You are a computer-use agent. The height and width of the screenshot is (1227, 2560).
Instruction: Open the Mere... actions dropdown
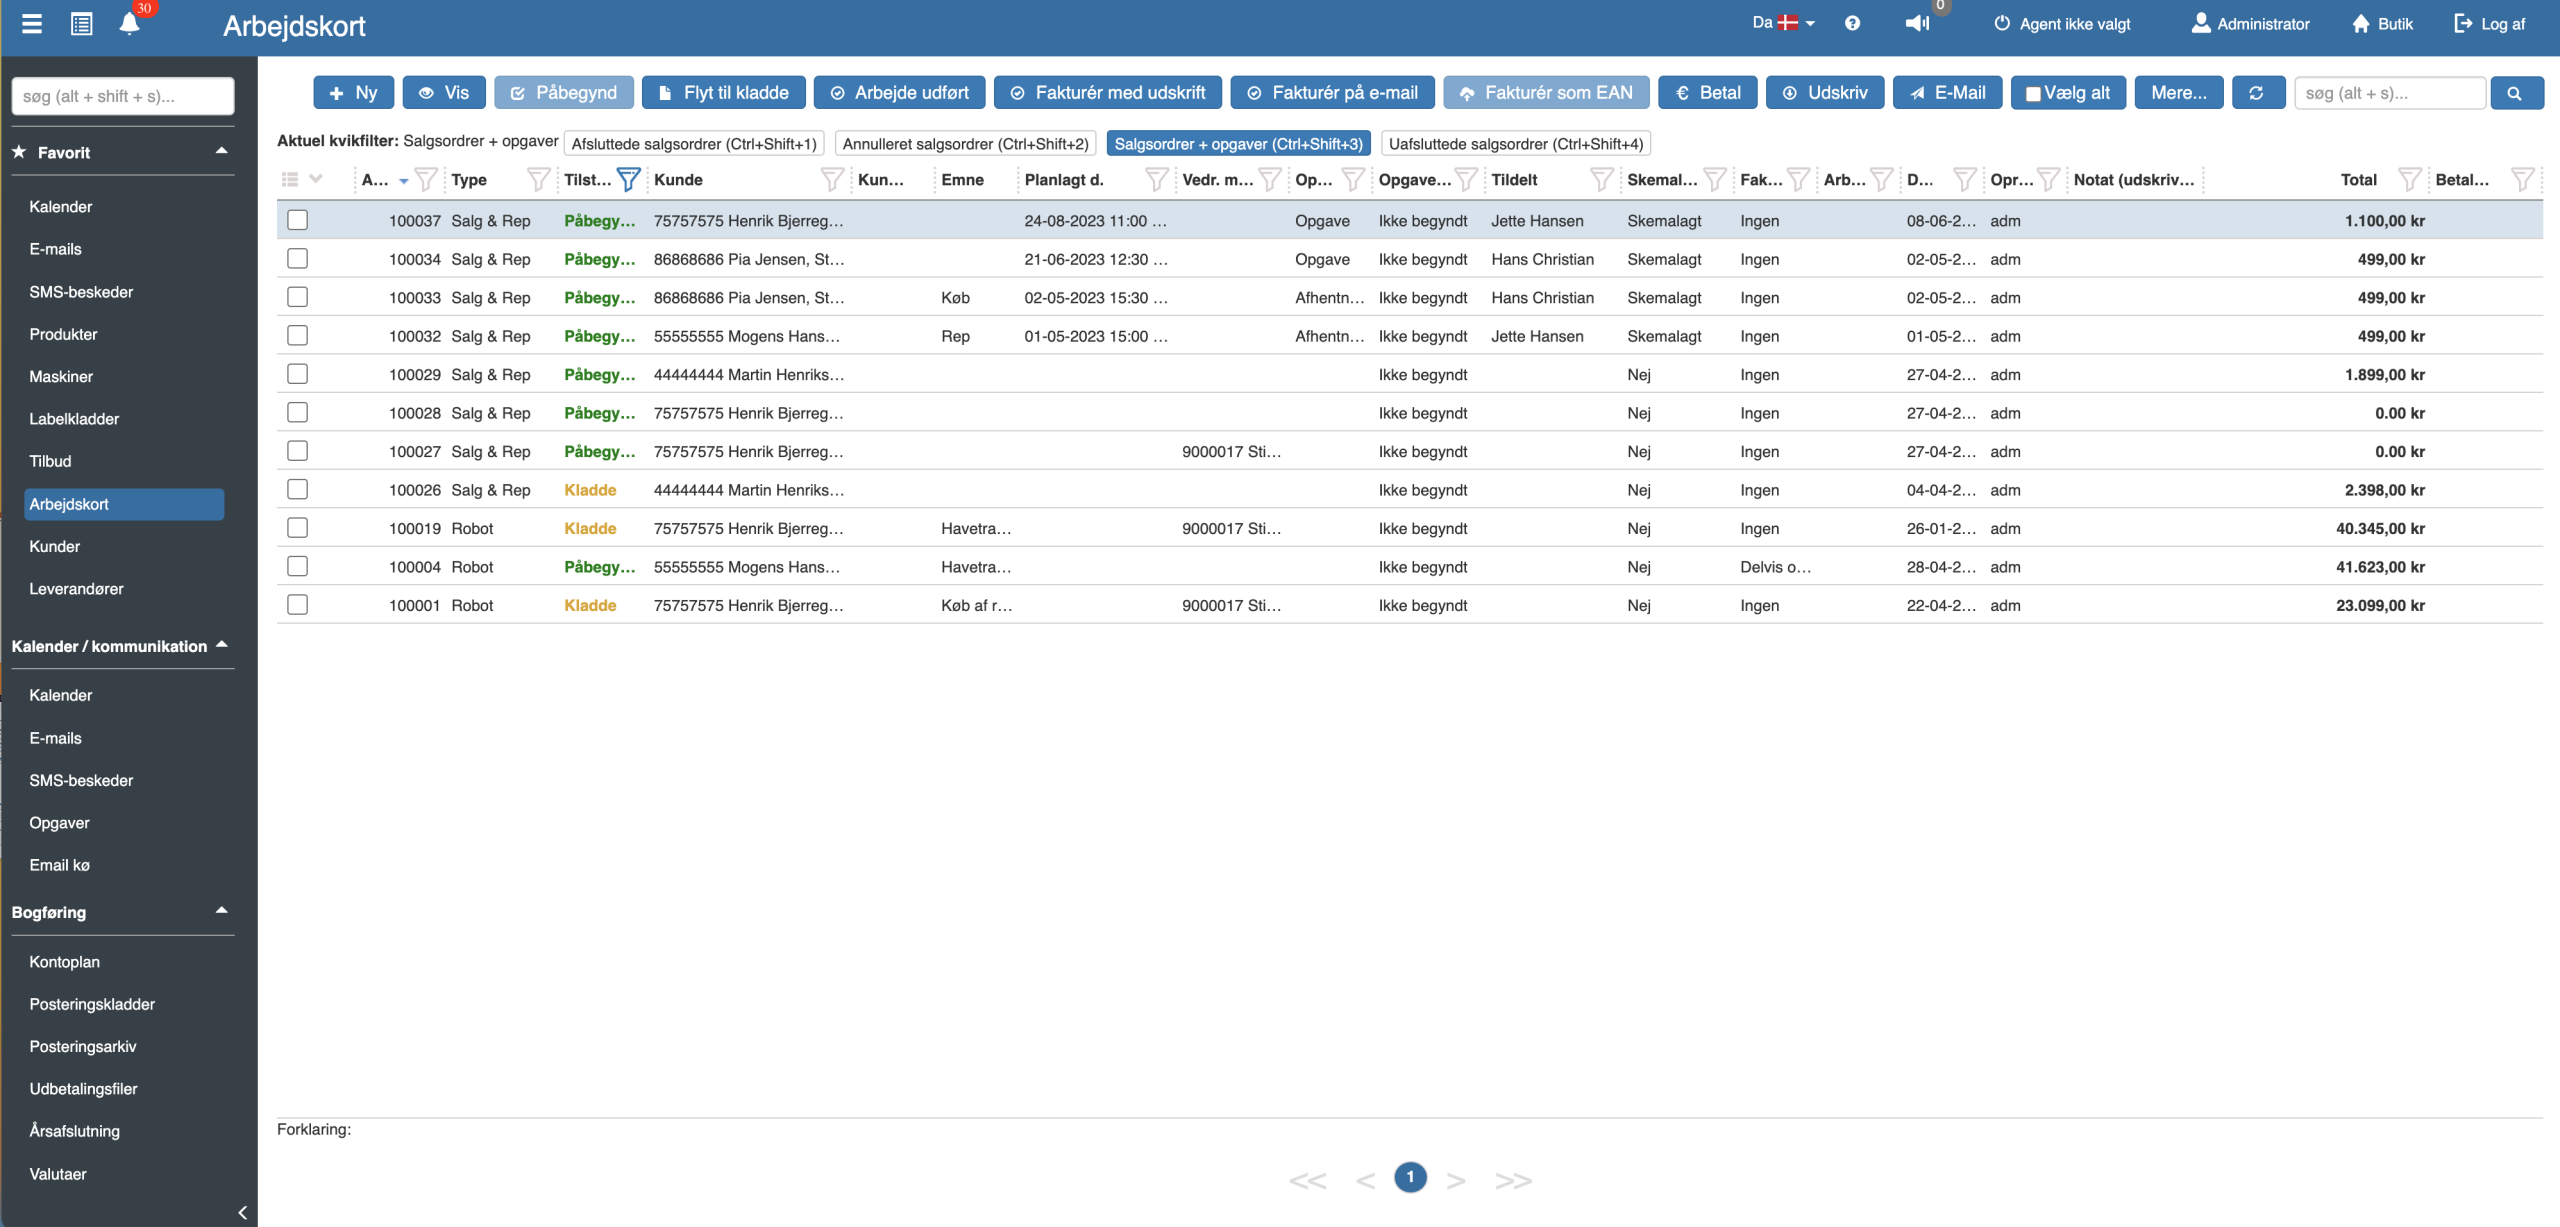pyautogui.click(x=2179, y=93)
